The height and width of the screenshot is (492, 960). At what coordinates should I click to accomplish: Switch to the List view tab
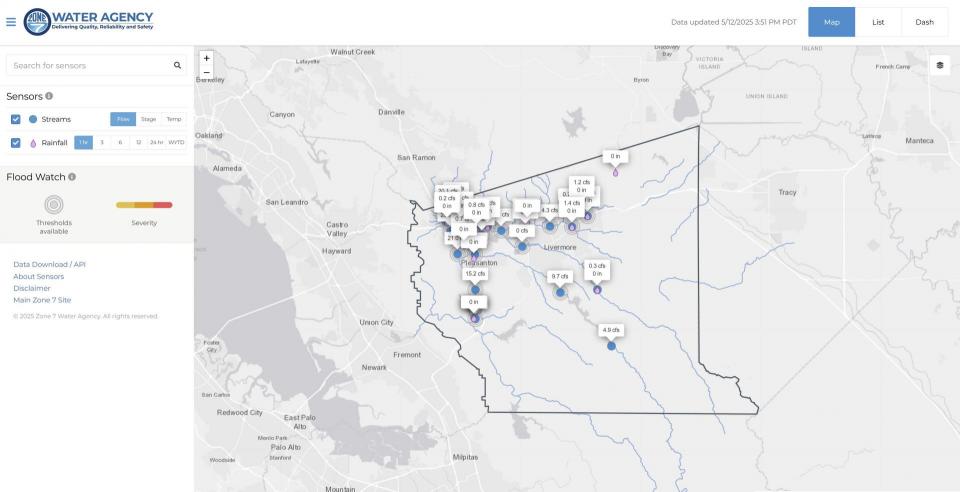pos(878,22)
